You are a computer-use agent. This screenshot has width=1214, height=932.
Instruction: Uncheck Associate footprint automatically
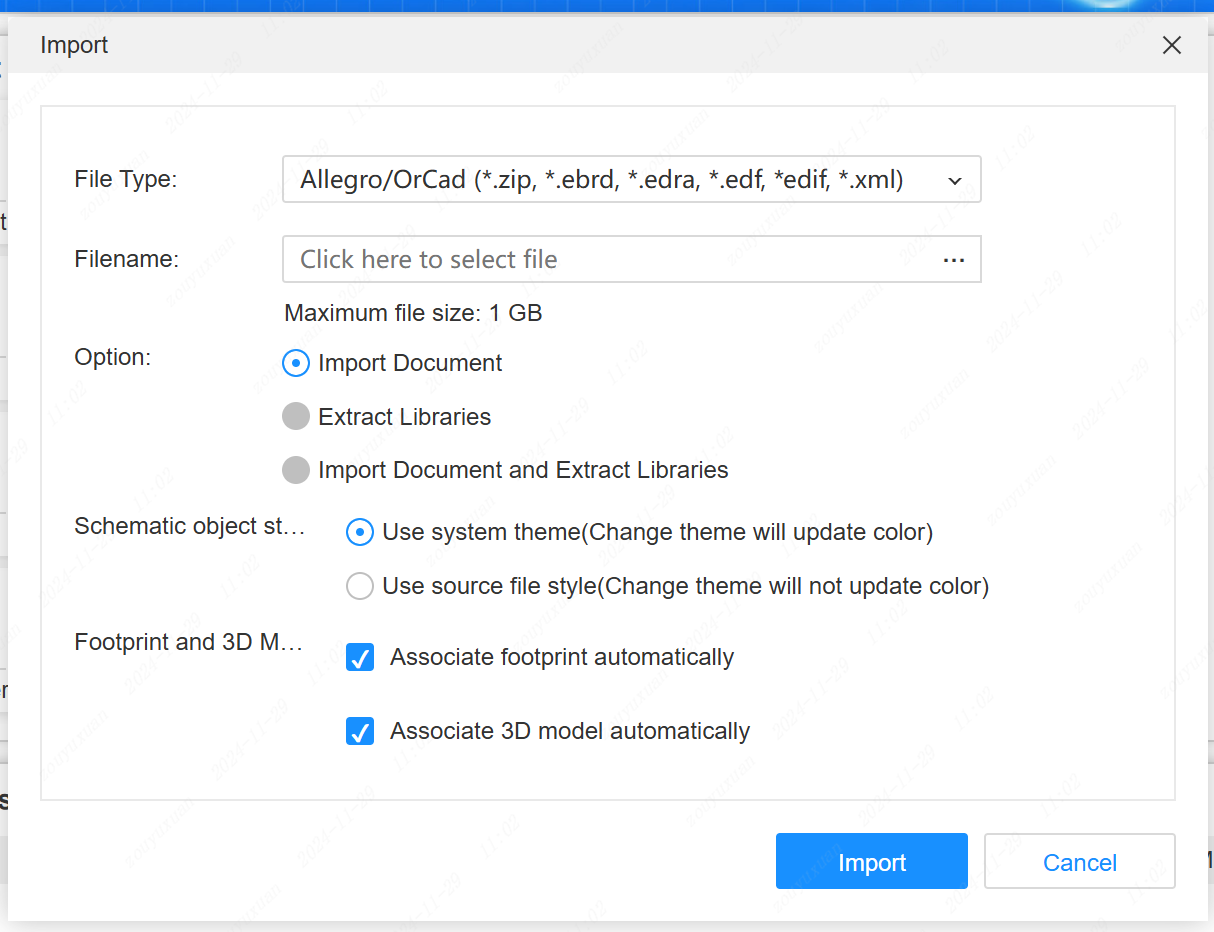360,658
